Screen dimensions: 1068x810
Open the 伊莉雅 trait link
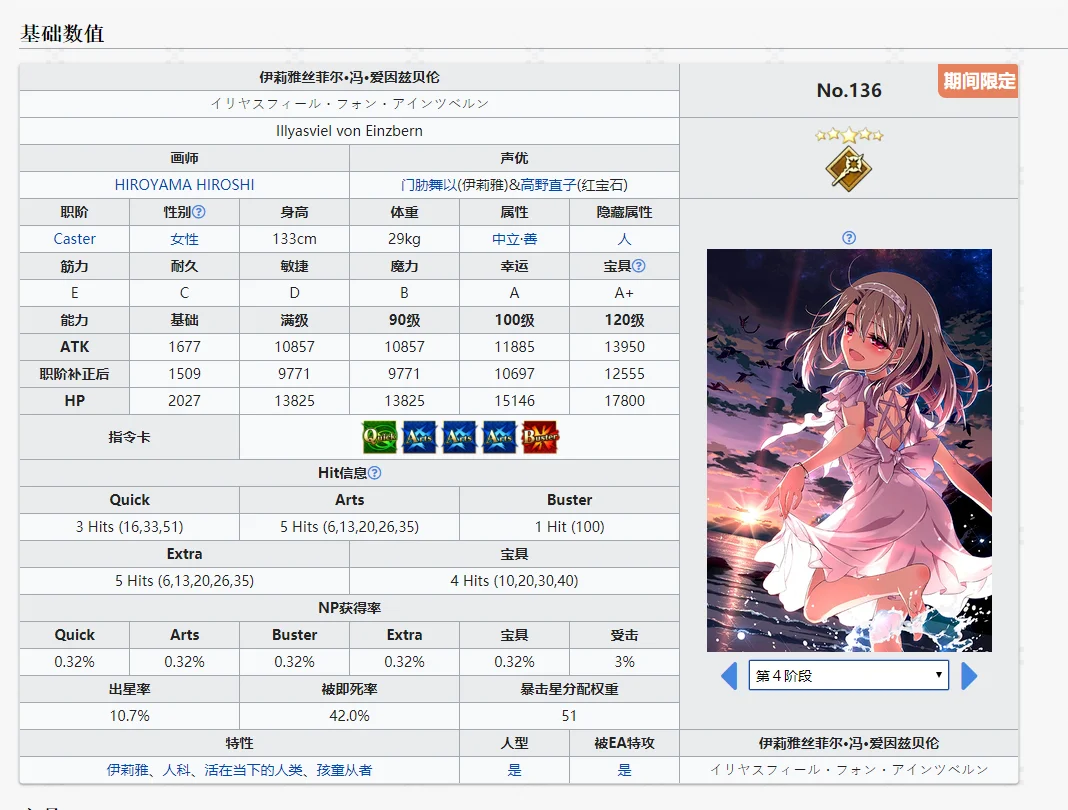click(x=127, y=770)
